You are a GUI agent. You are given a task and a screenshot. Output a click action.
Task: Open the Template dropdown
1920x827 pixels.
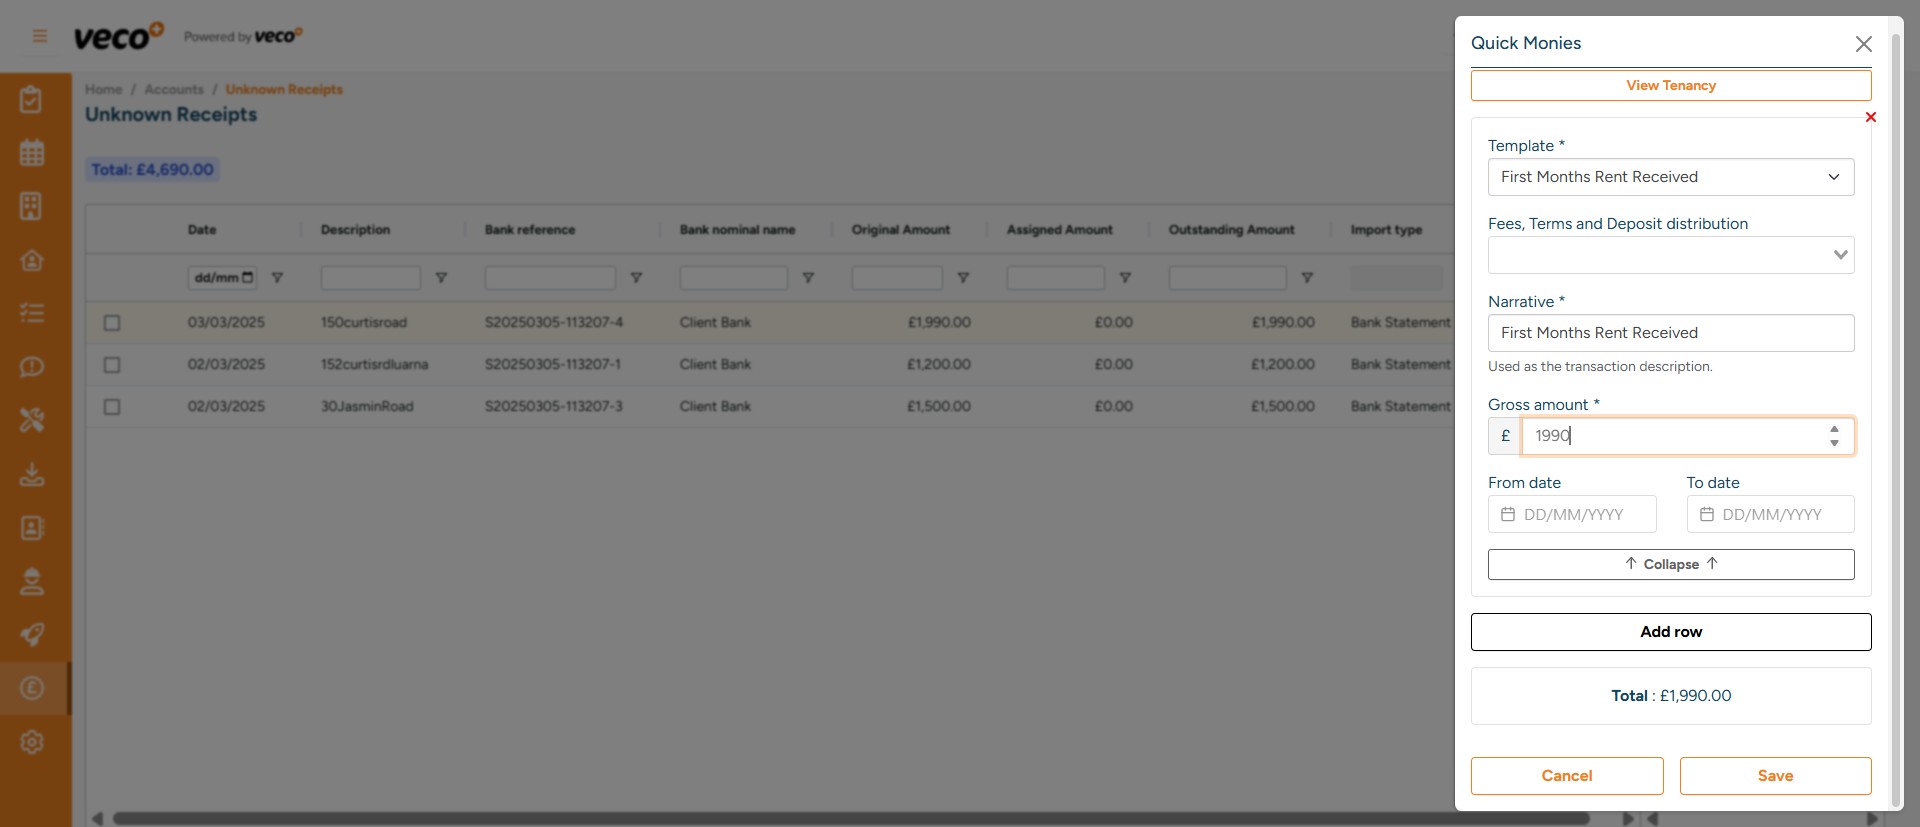1671,177
